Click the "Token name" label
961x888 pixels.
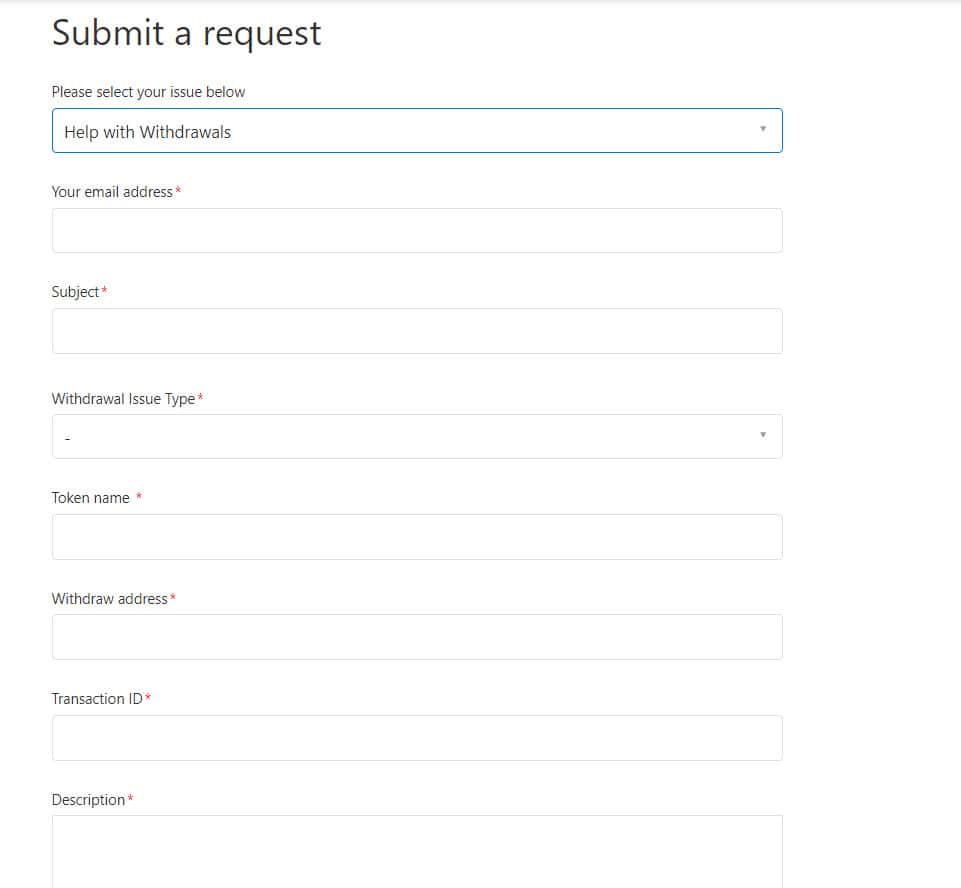[91, 498]
